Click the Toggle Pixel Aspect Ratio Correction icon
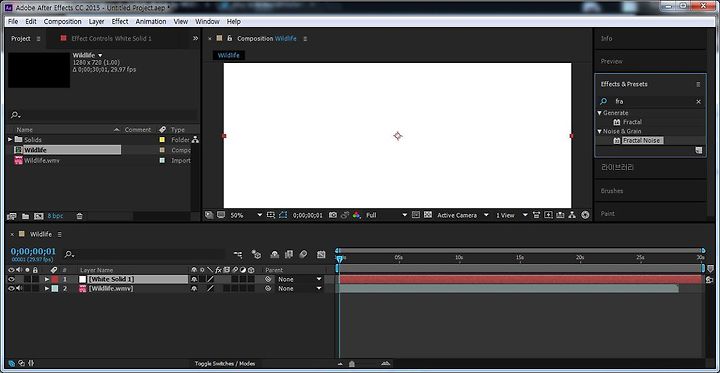 coord(537,215)
